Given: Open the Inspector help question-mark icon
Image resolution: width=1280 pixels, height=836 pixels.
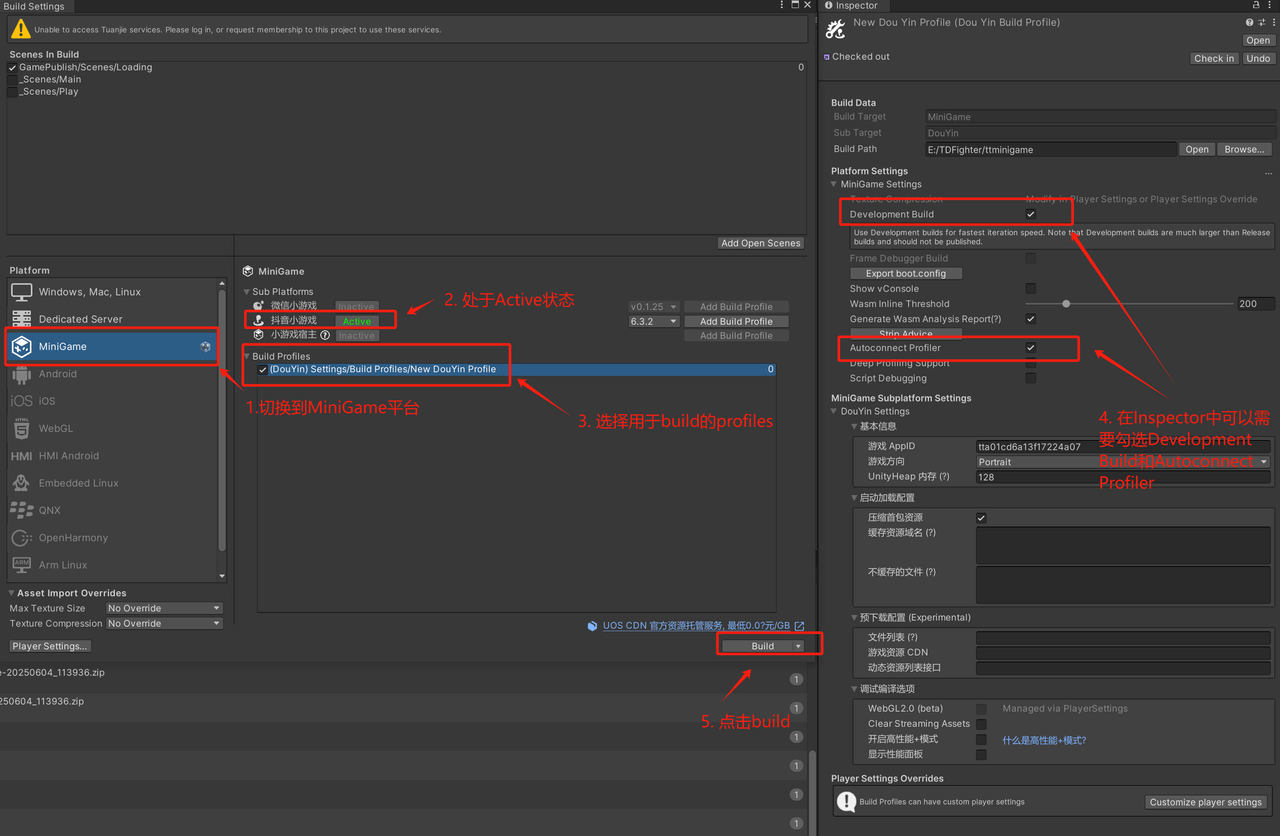Looking at the screenshot, I should click(x=1249, y=22).
